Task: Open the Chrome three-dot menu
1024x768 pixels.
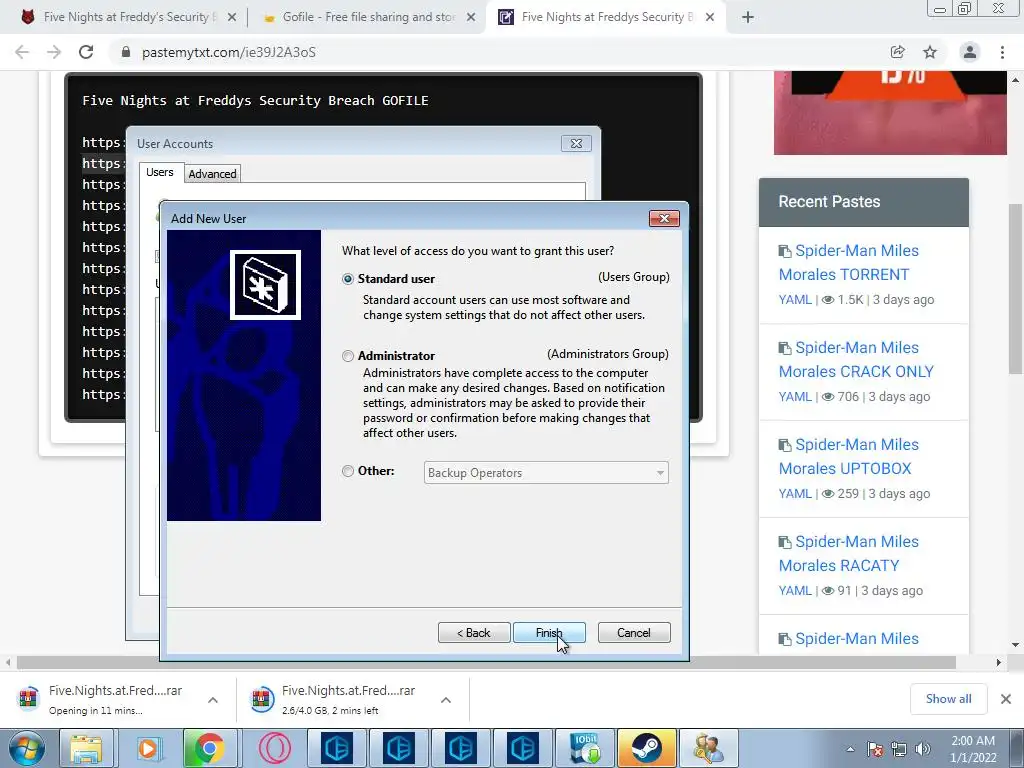Action: (x=1002, y=52)
